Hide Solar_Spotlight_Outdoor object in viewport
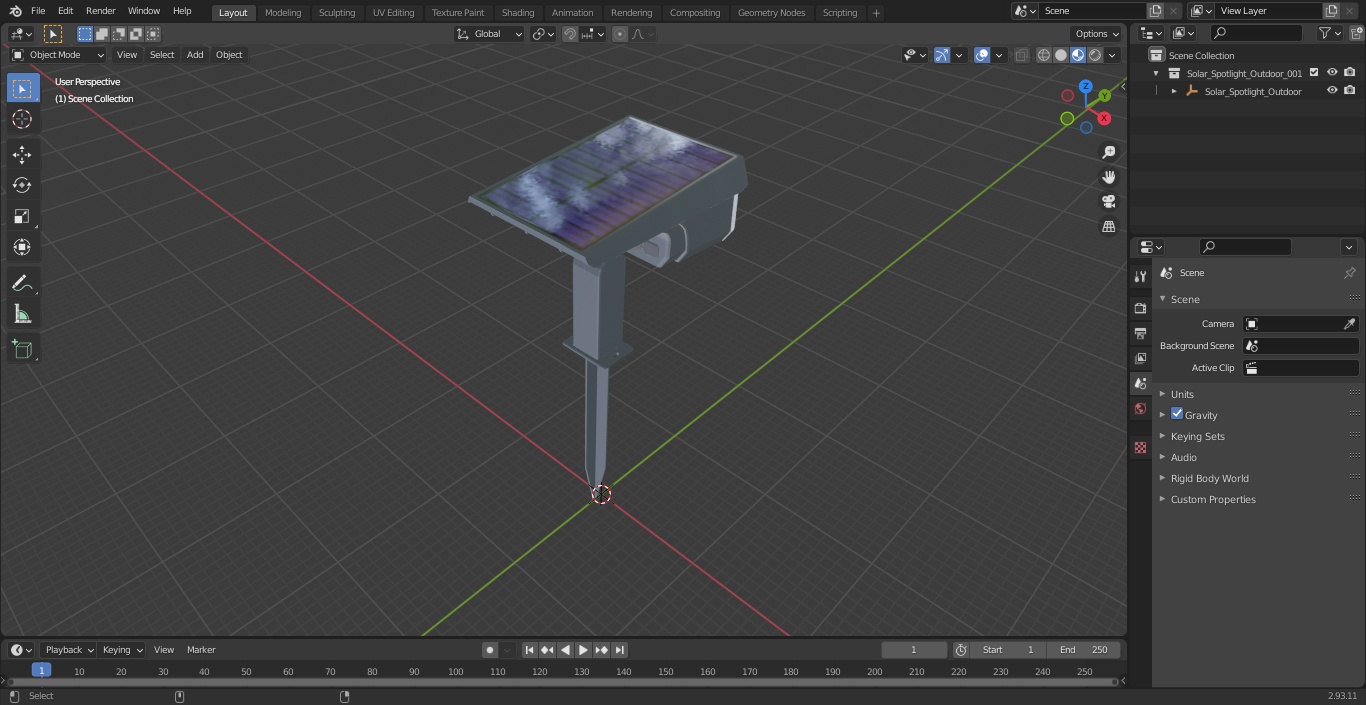Viewport: 1366px width, 705px height. pyautogui.click(x=1332, y=91)
